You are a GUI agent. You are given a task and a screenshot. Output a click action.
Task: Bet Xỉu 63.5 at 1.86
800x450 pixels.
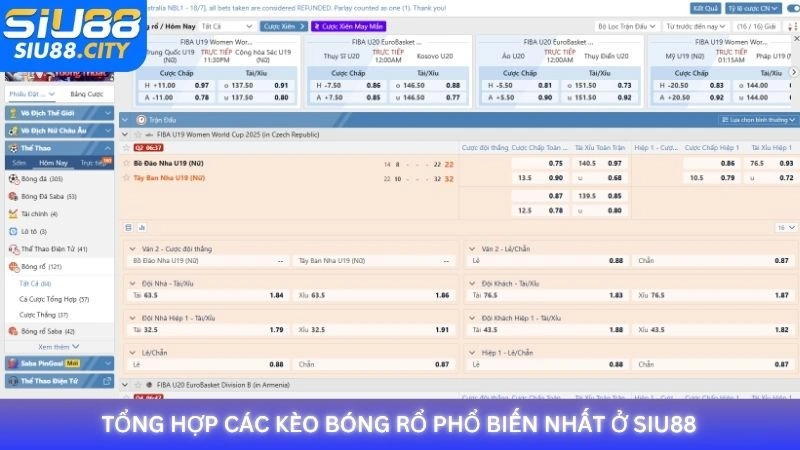coord(374,295)
